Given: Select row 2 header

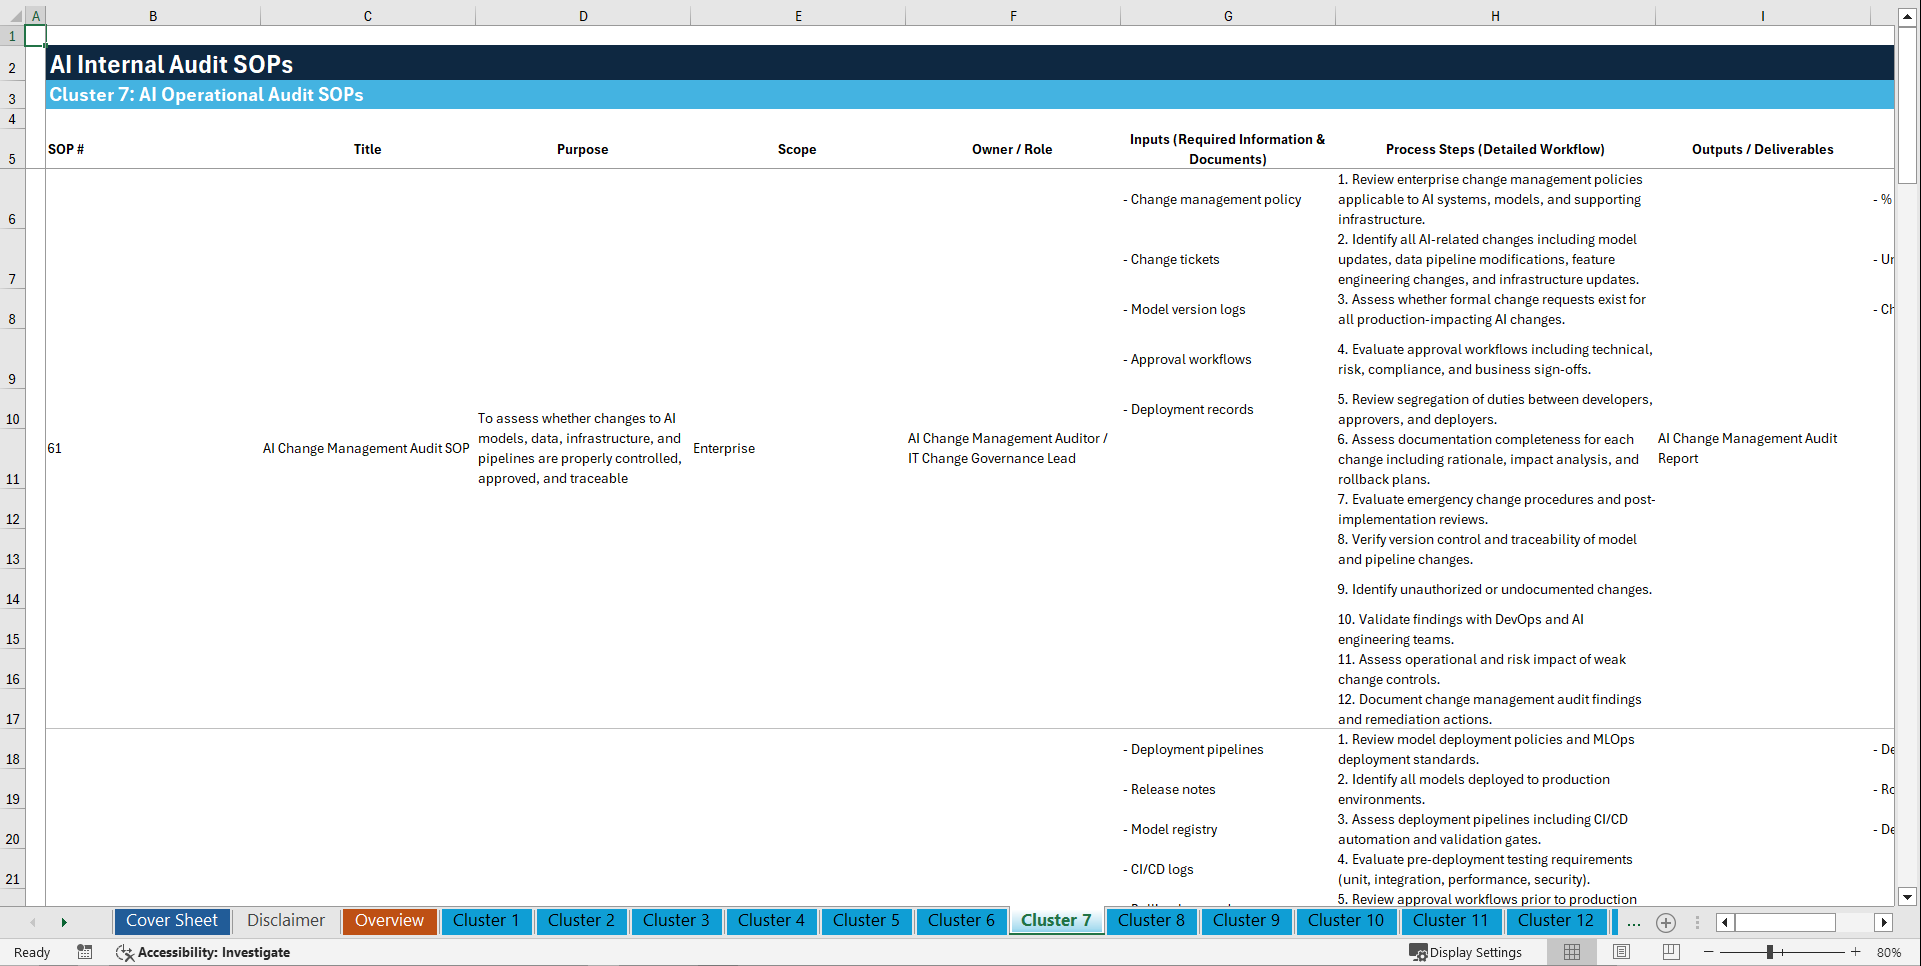Looking at the screenshot, I should pyautogui.click(x=12, y=63).
